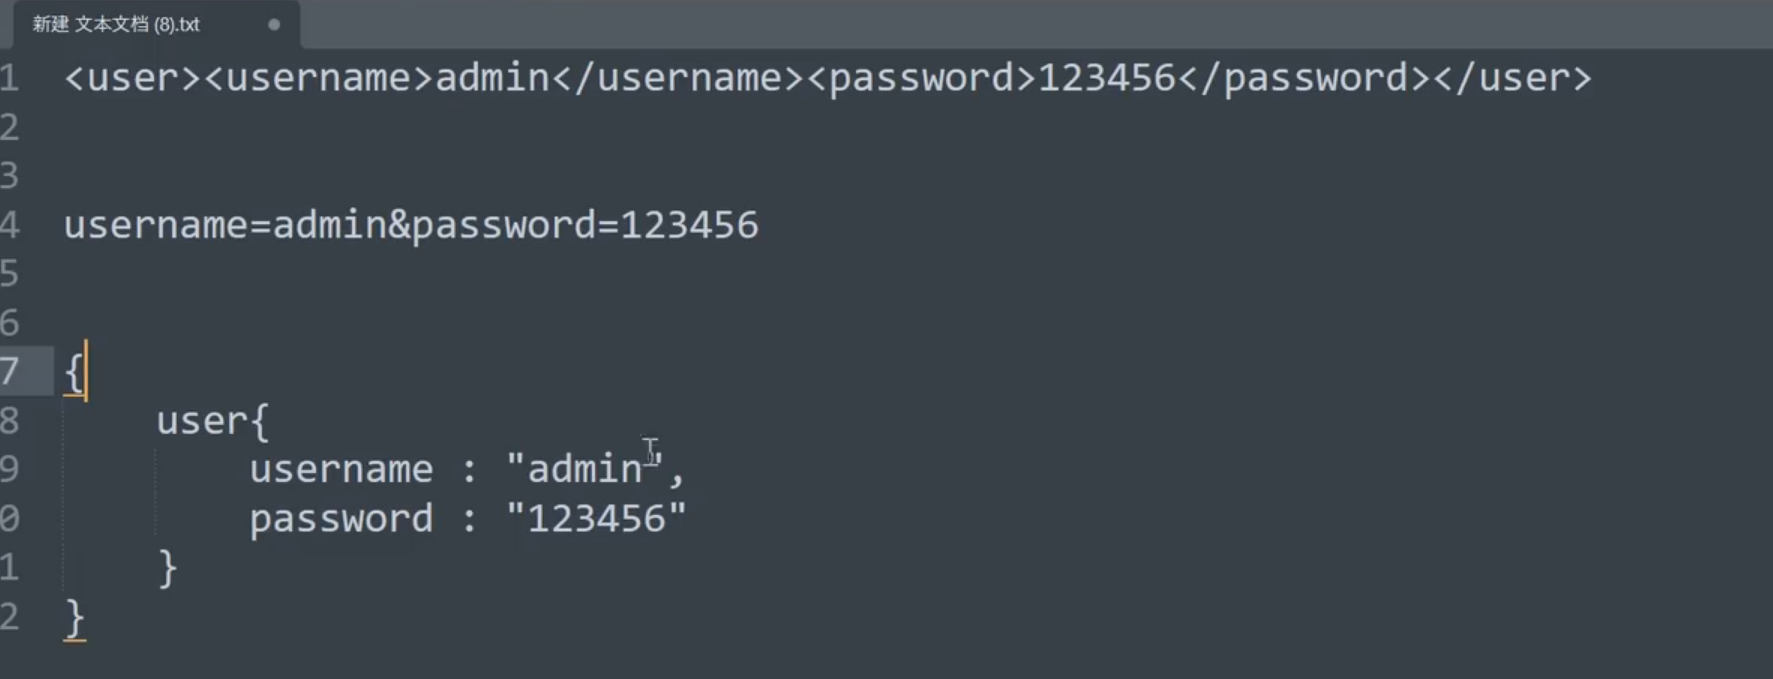
Task: Click the opening <user> tag on line 1
Action: coord(133,78)
